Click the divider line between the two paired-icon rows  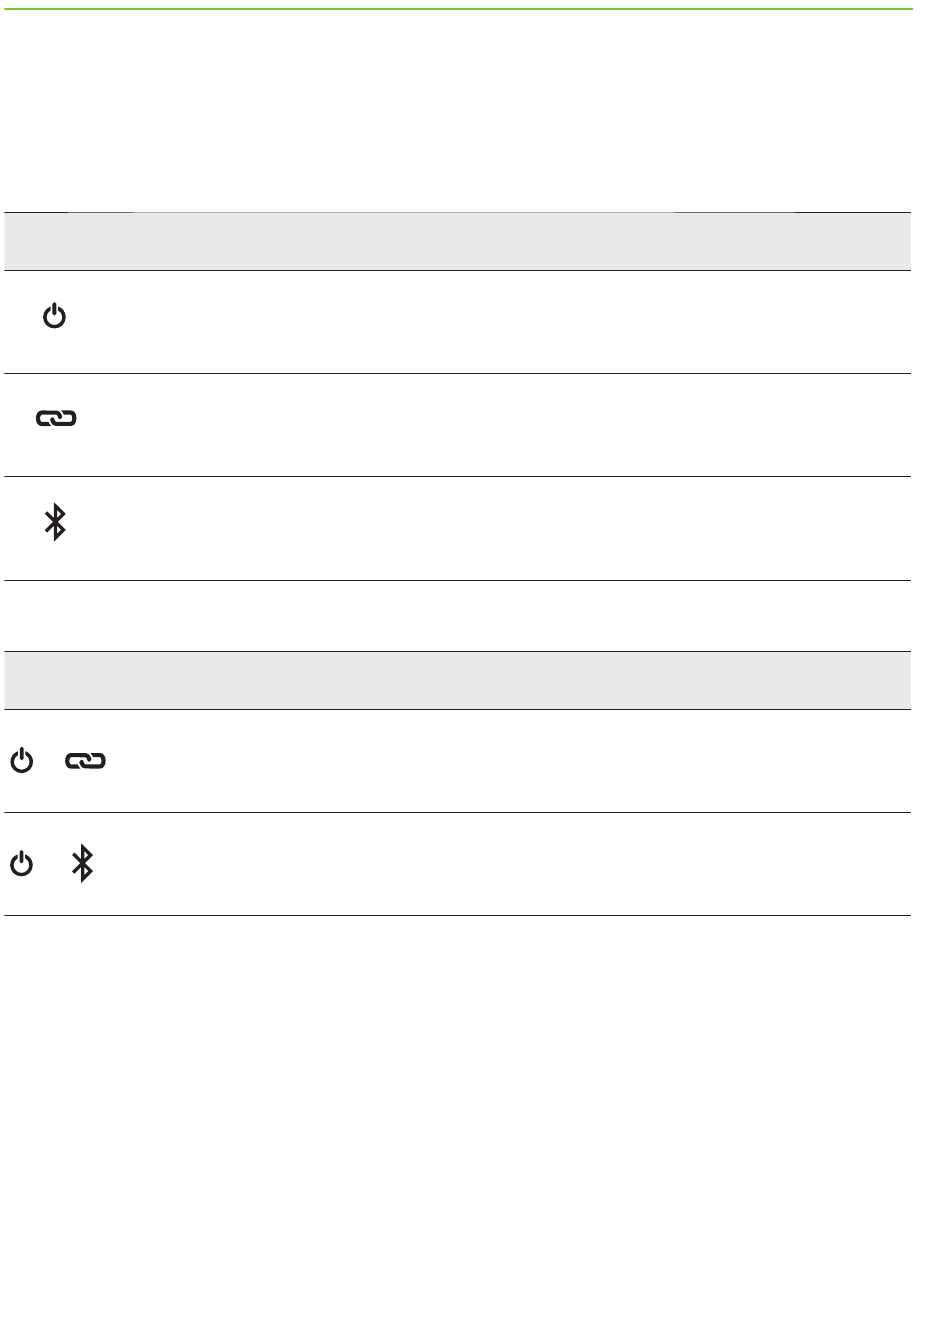click(458, 812)
